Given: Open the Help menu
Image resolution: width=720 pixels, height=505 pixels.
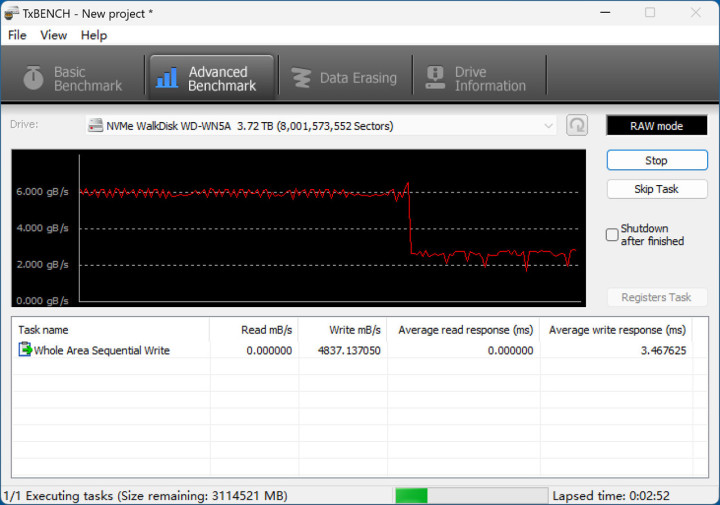Looking at the screenshot, I should coord(94,35).
